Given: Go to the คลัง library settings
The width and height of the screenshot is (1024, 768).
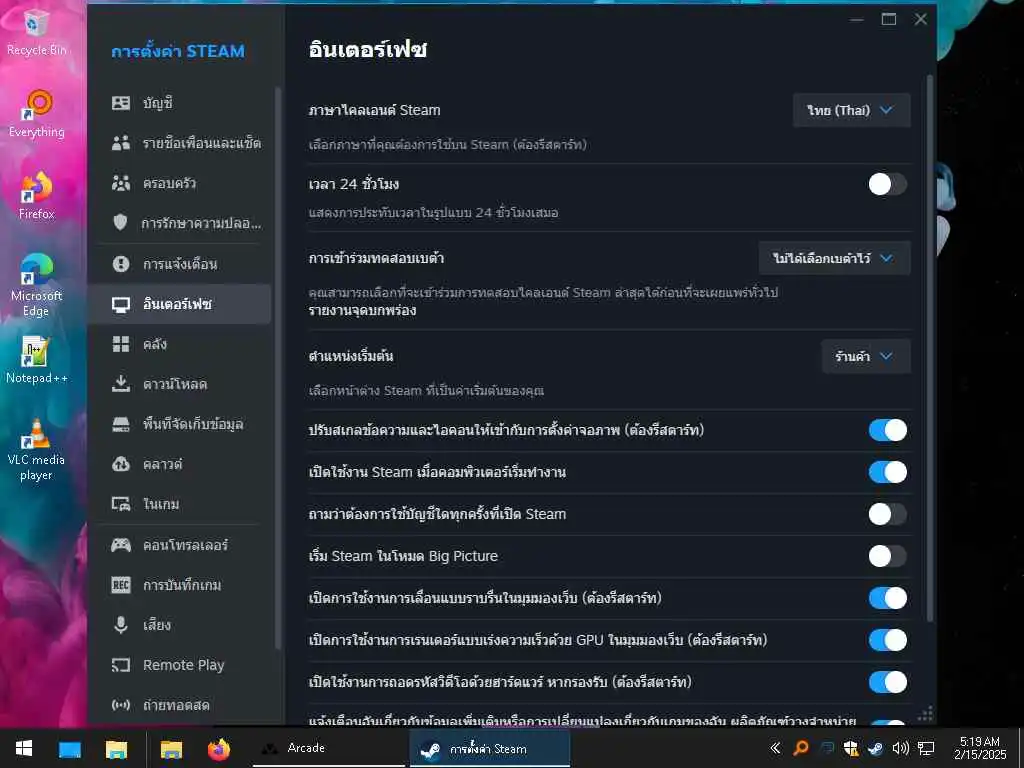Looking at the screenshot, I should pos(180,344).
